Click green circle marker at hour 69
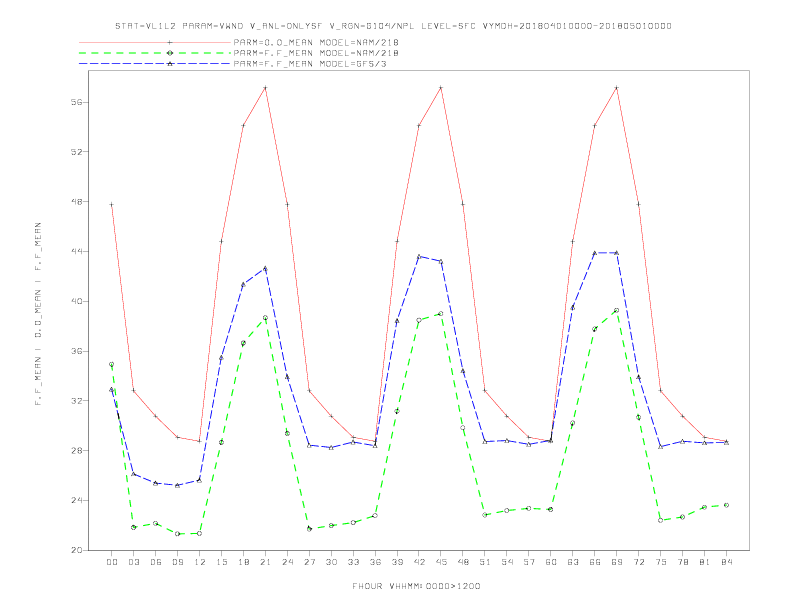The width and height of the screenshot is (792, 612). tap(617, 311)
